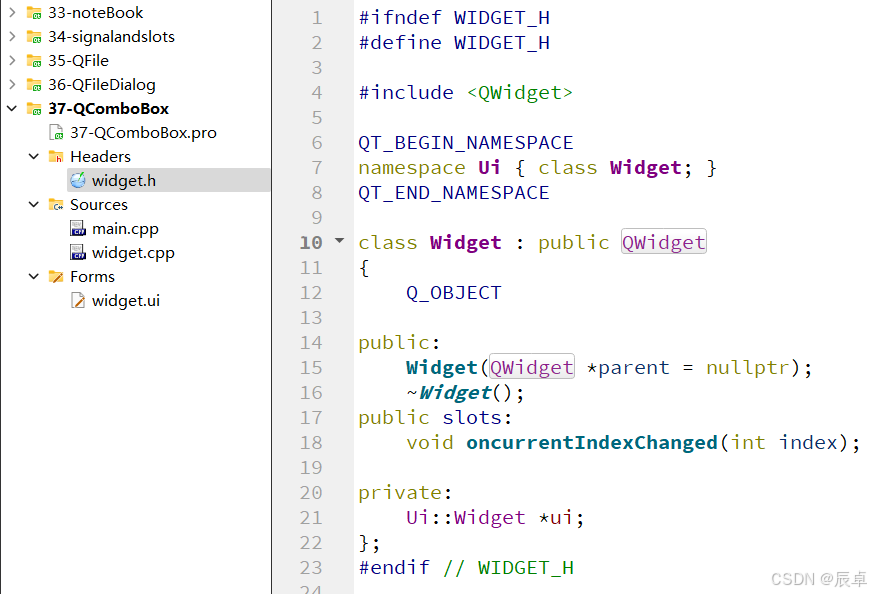Click the '#ifndef WIDGET_H' code line
Viewport: 871px width, 594px height.
[x=454, y=18]
